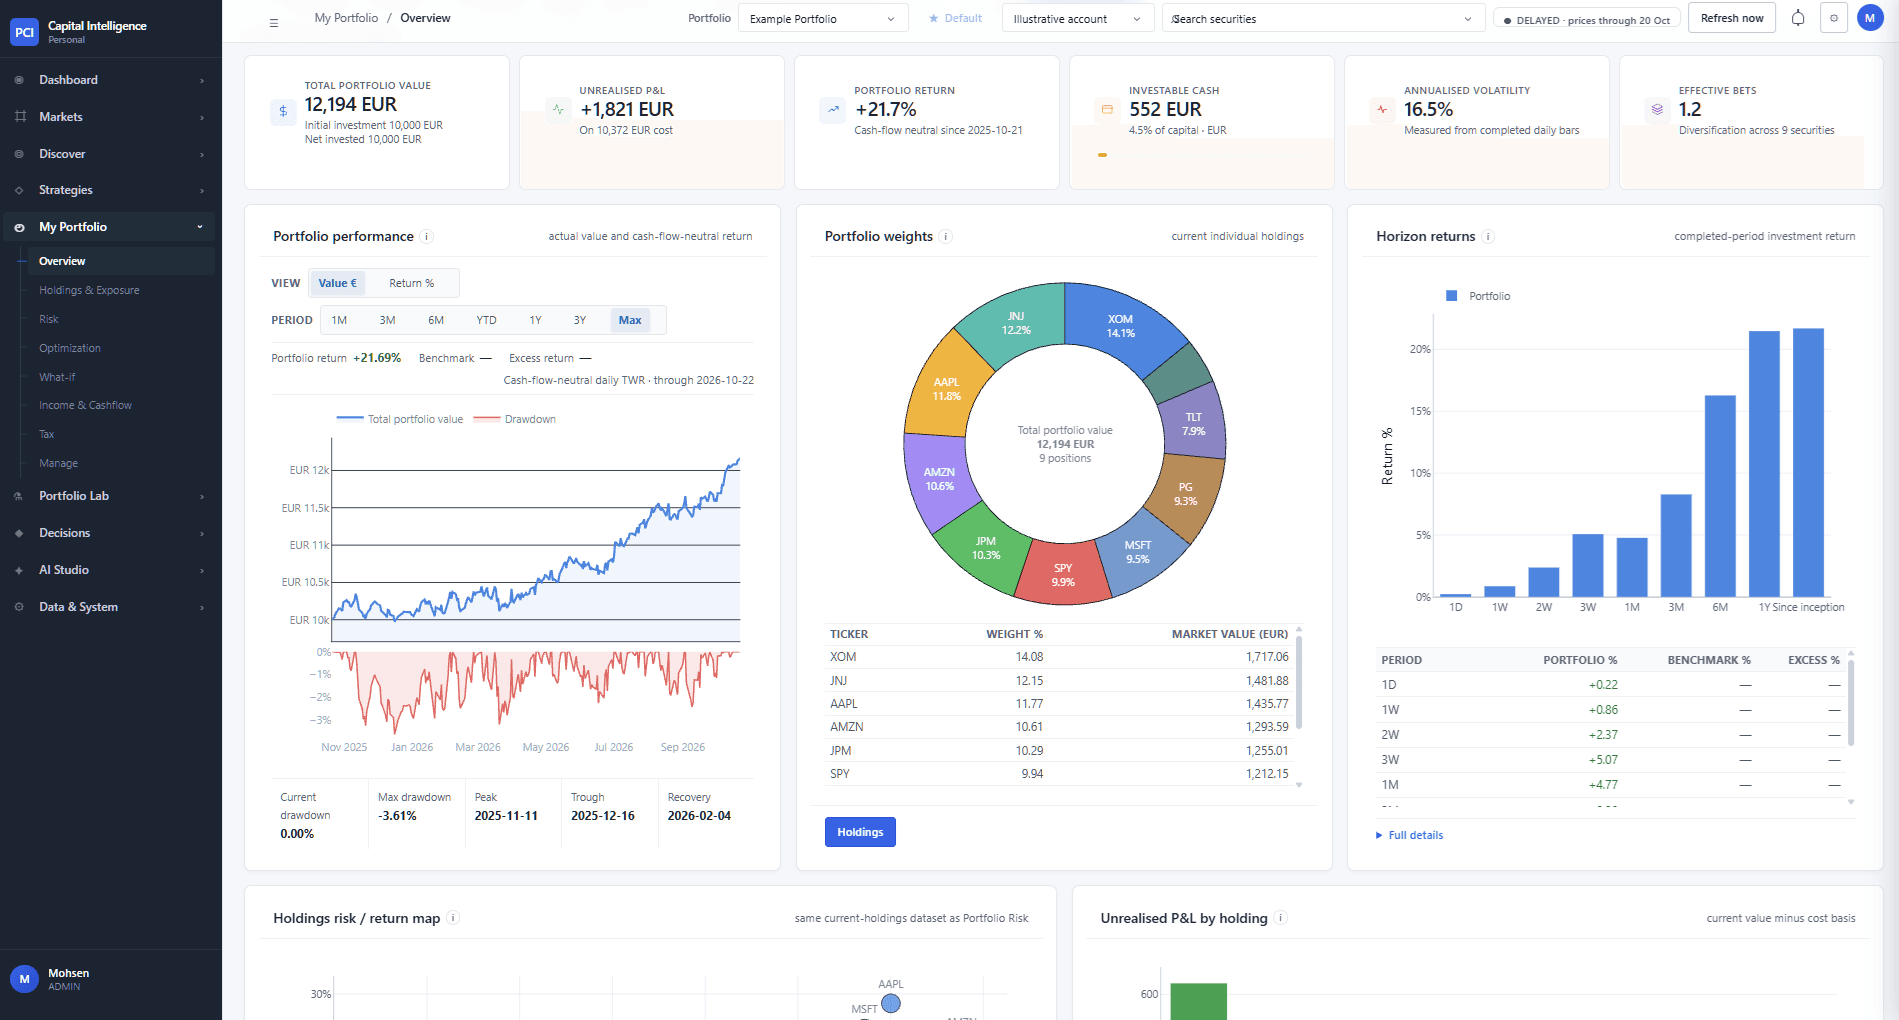The width and height of the screenshot is (1899, 1020).
Task: Click info icon beside Unrealised P&L by holding
Action: (1281, 918)
